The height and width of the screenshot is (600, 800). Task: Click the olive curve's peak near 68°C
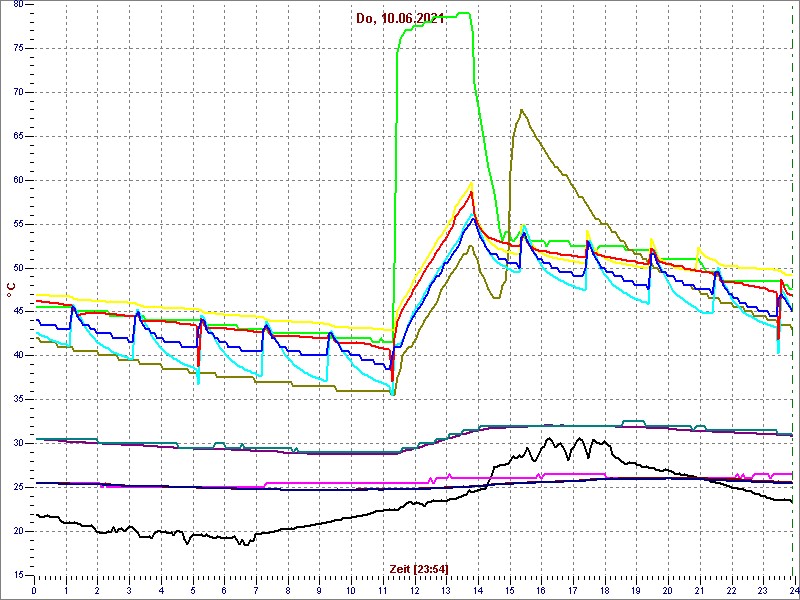click(x=521, y=110)
